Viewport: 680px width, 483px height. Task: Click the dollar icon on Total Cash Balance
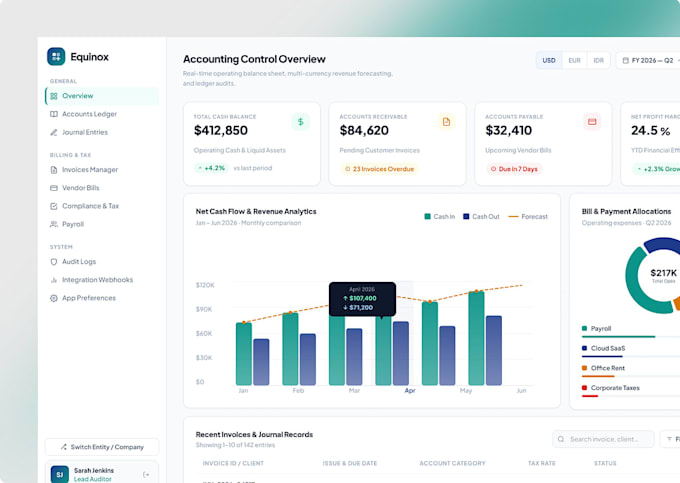tap(301, 122)
